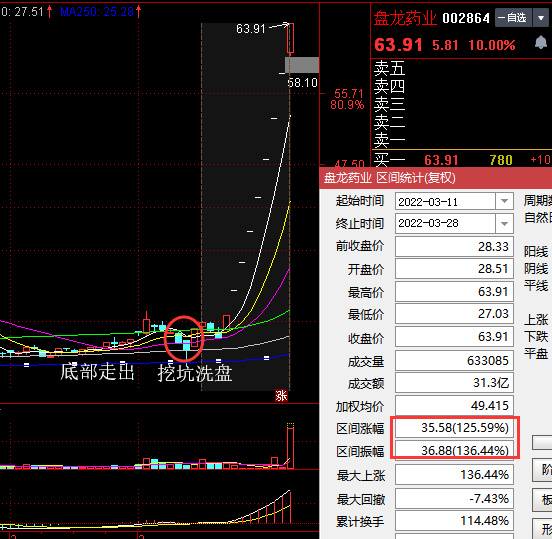Click the 63.91 high price label on chart

tap(251, 29)
